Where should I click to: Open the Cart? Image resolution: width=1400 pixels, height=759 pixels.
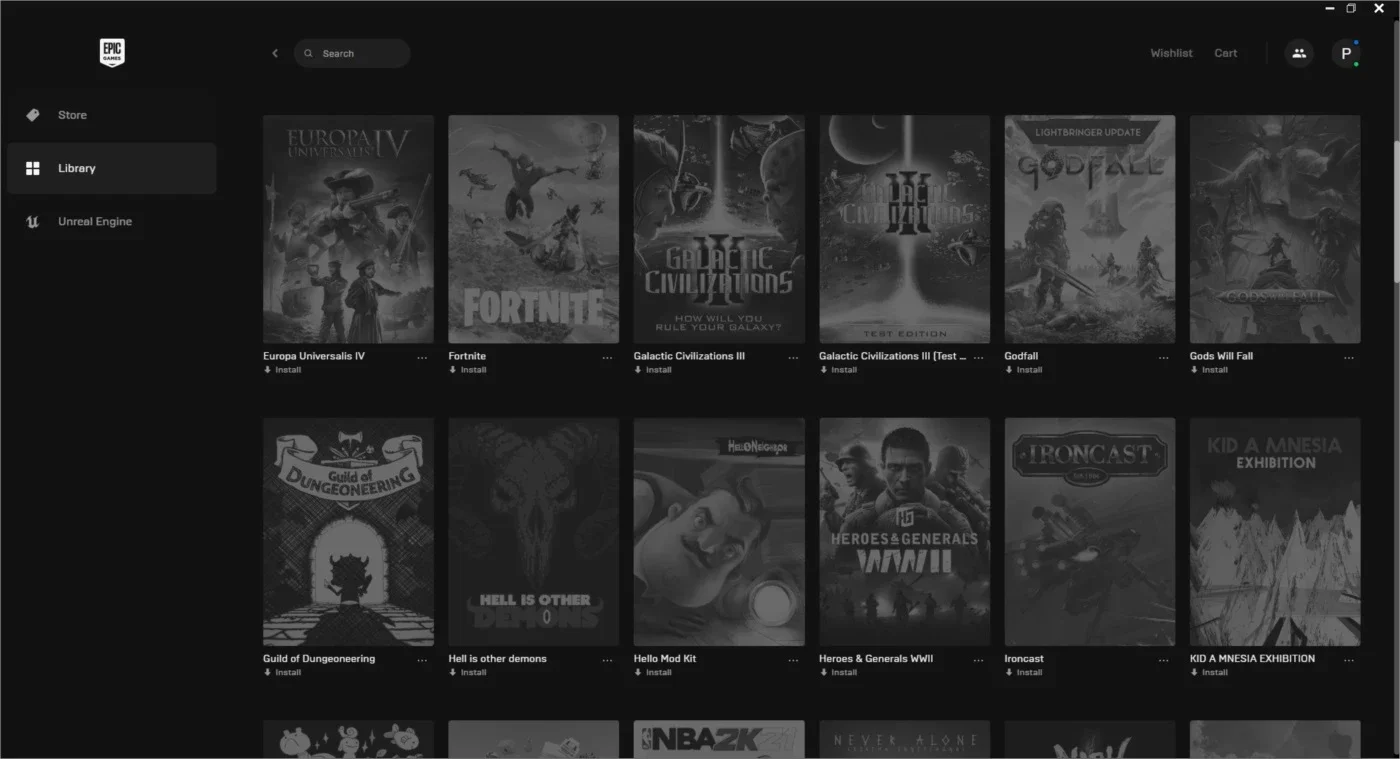point(1225,53)
